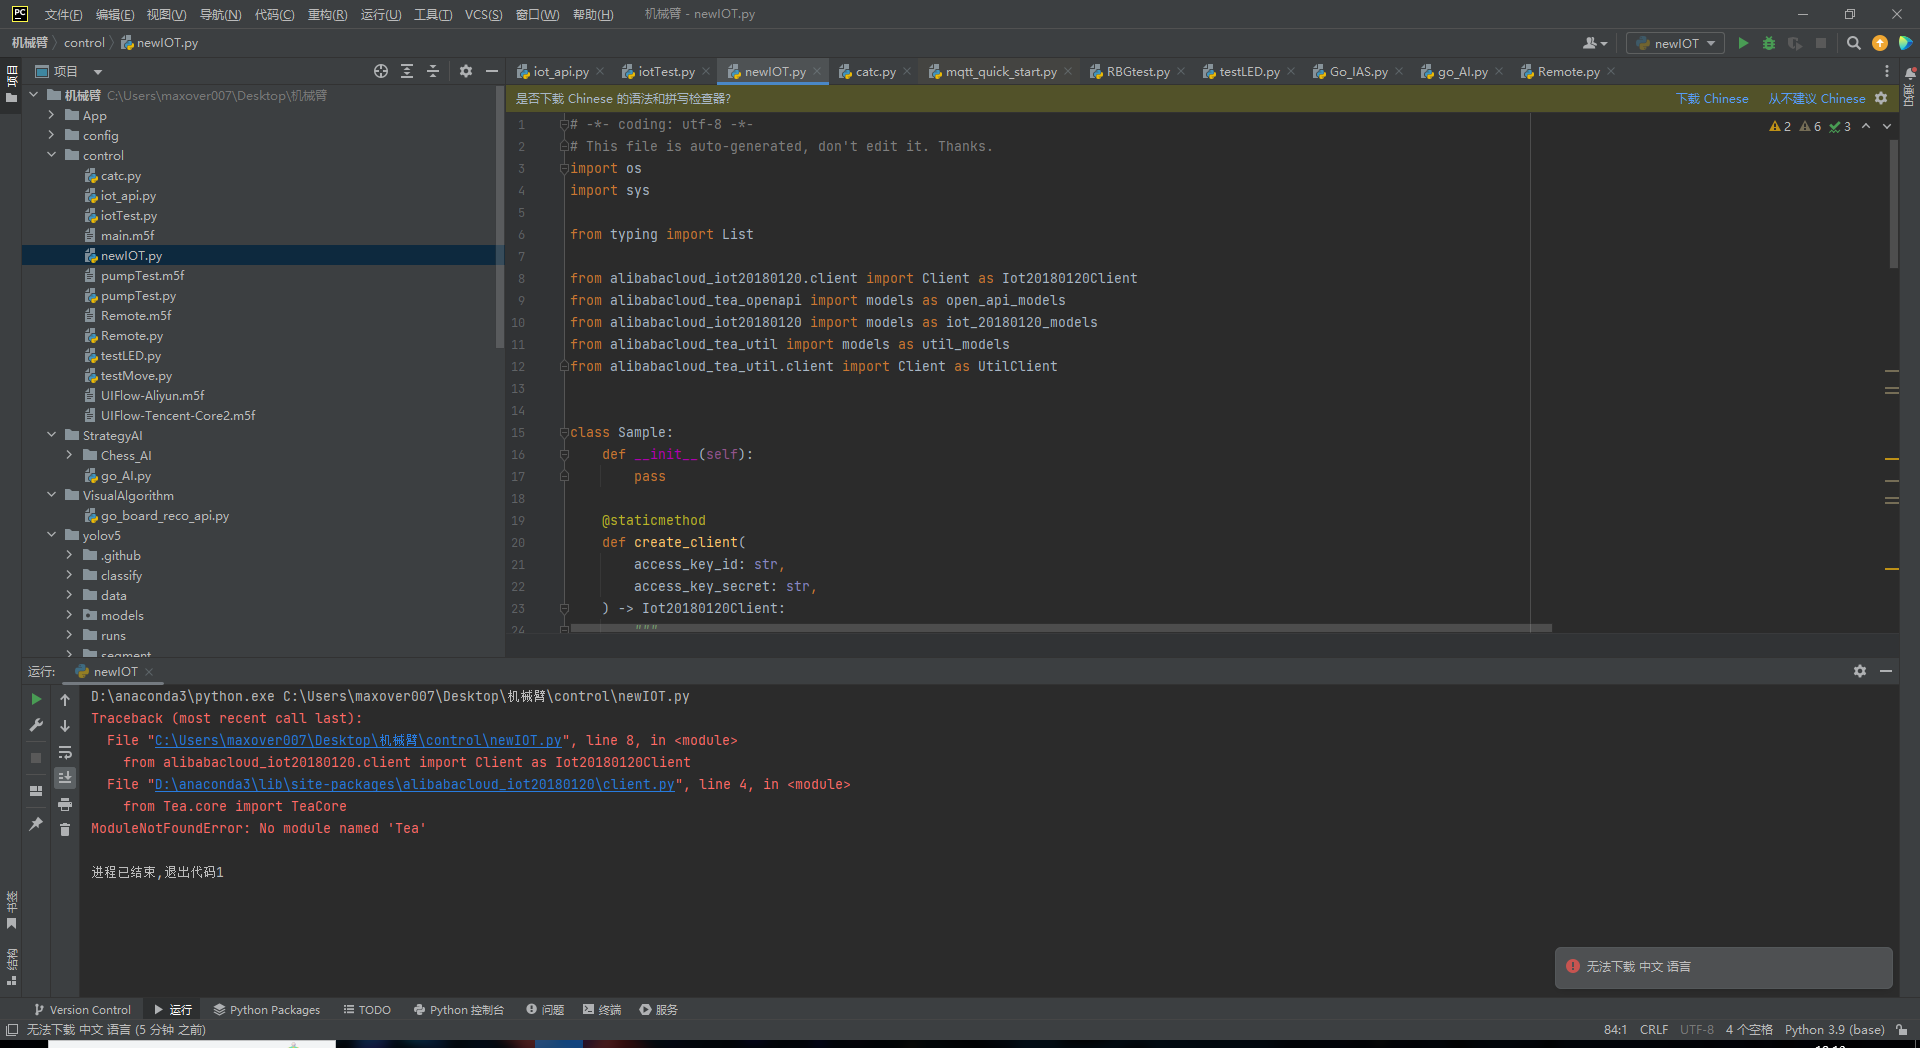1920x1048 pixels.
Task: Open the Code With Me user icon
Action: click(x=1595, y=43)
